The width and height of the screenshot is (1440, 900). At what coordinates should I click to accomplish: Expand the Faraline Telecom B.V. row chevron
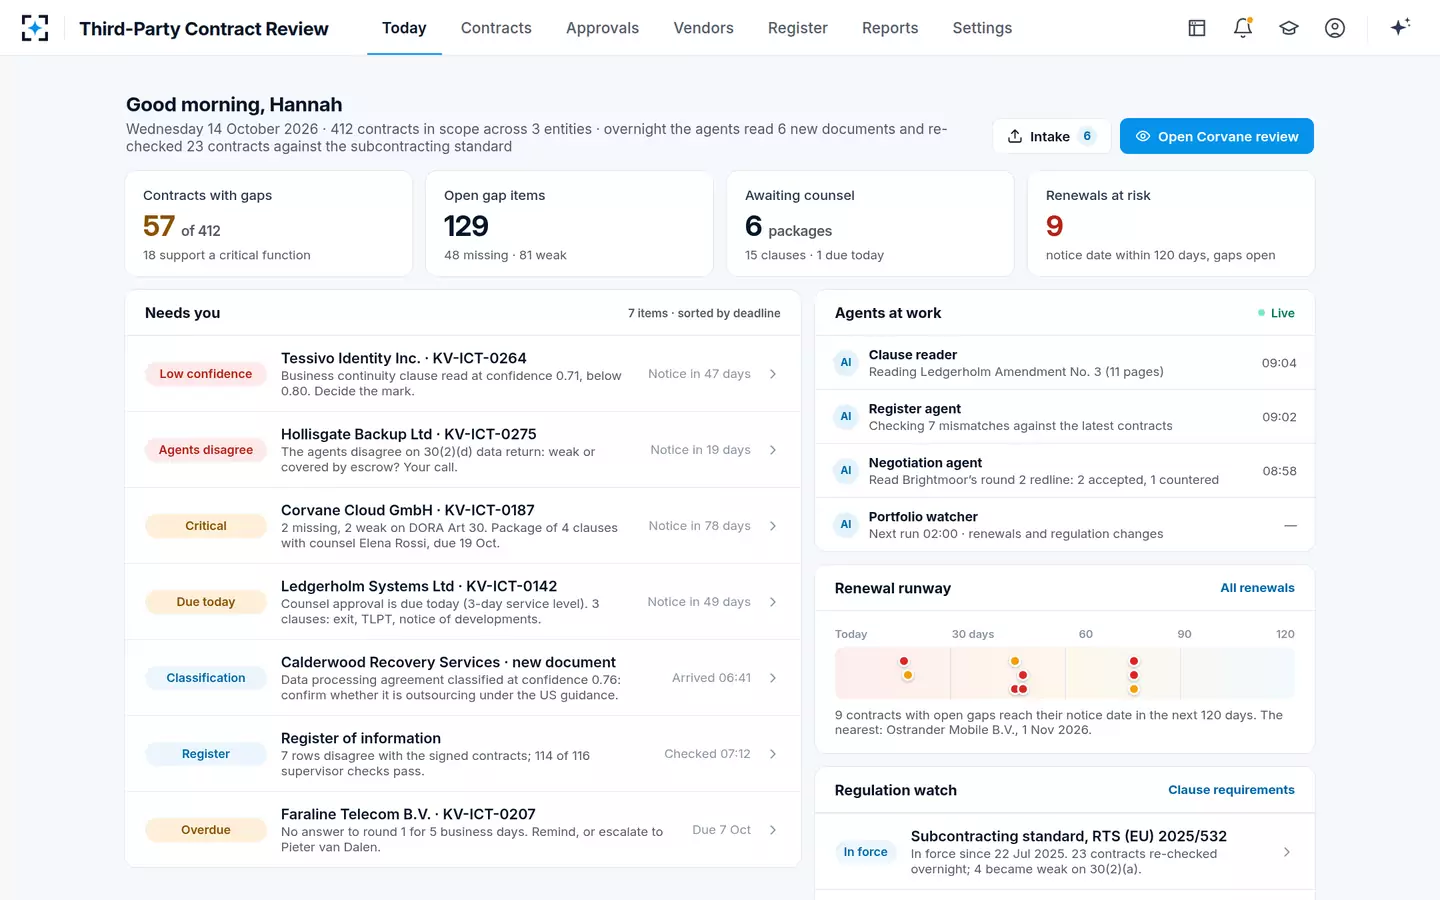click(x=773, y=830)
